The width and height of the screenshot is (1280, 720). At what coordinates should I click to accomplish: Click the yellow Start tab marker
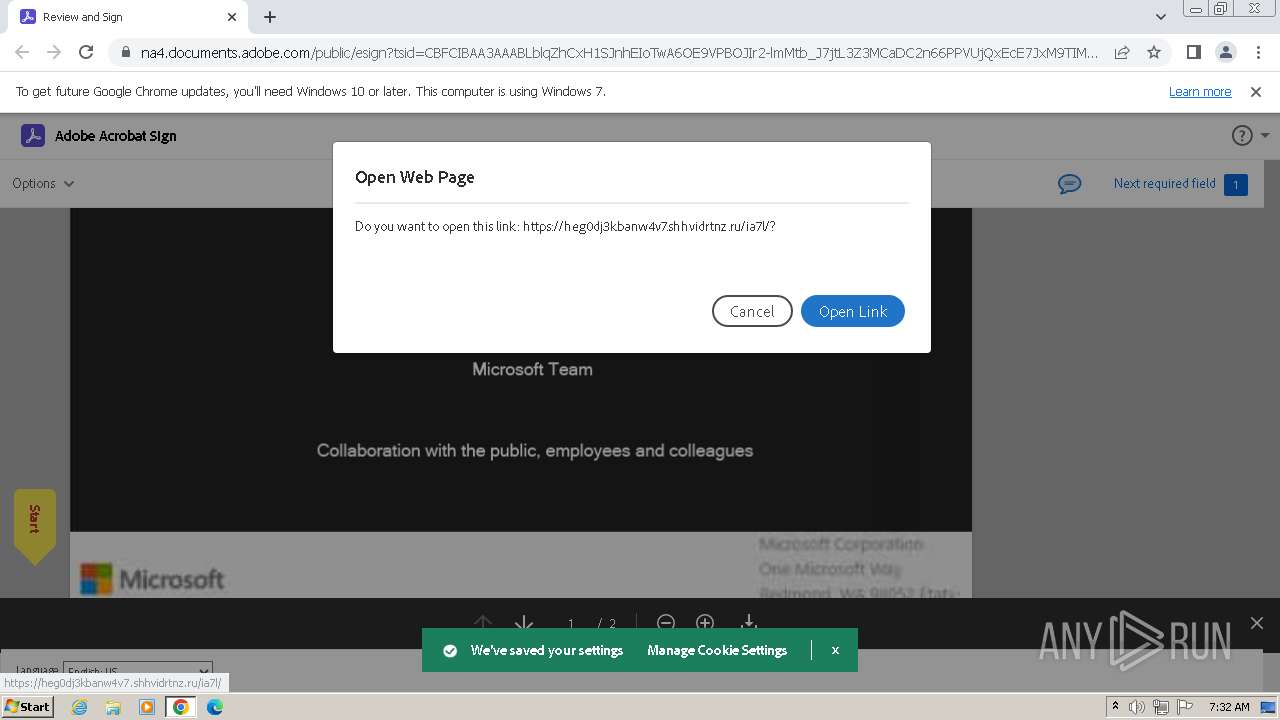(35, 525)
